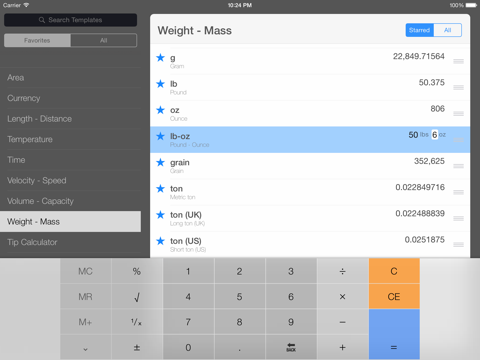Show the All templates segment in sidebar
Viewport: 480px width, 360px height.
(104, 40)
